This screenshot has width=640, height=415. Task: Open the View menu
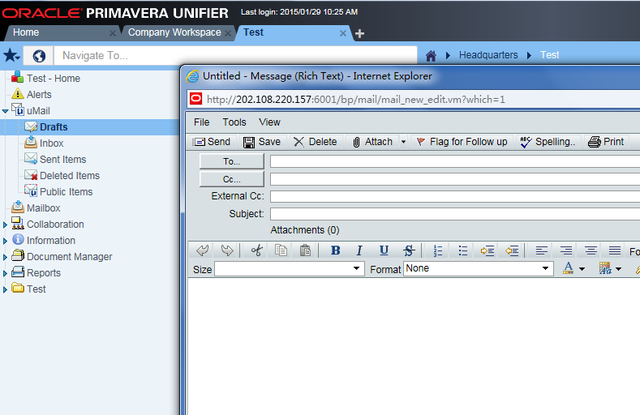(x=269, y=122)
